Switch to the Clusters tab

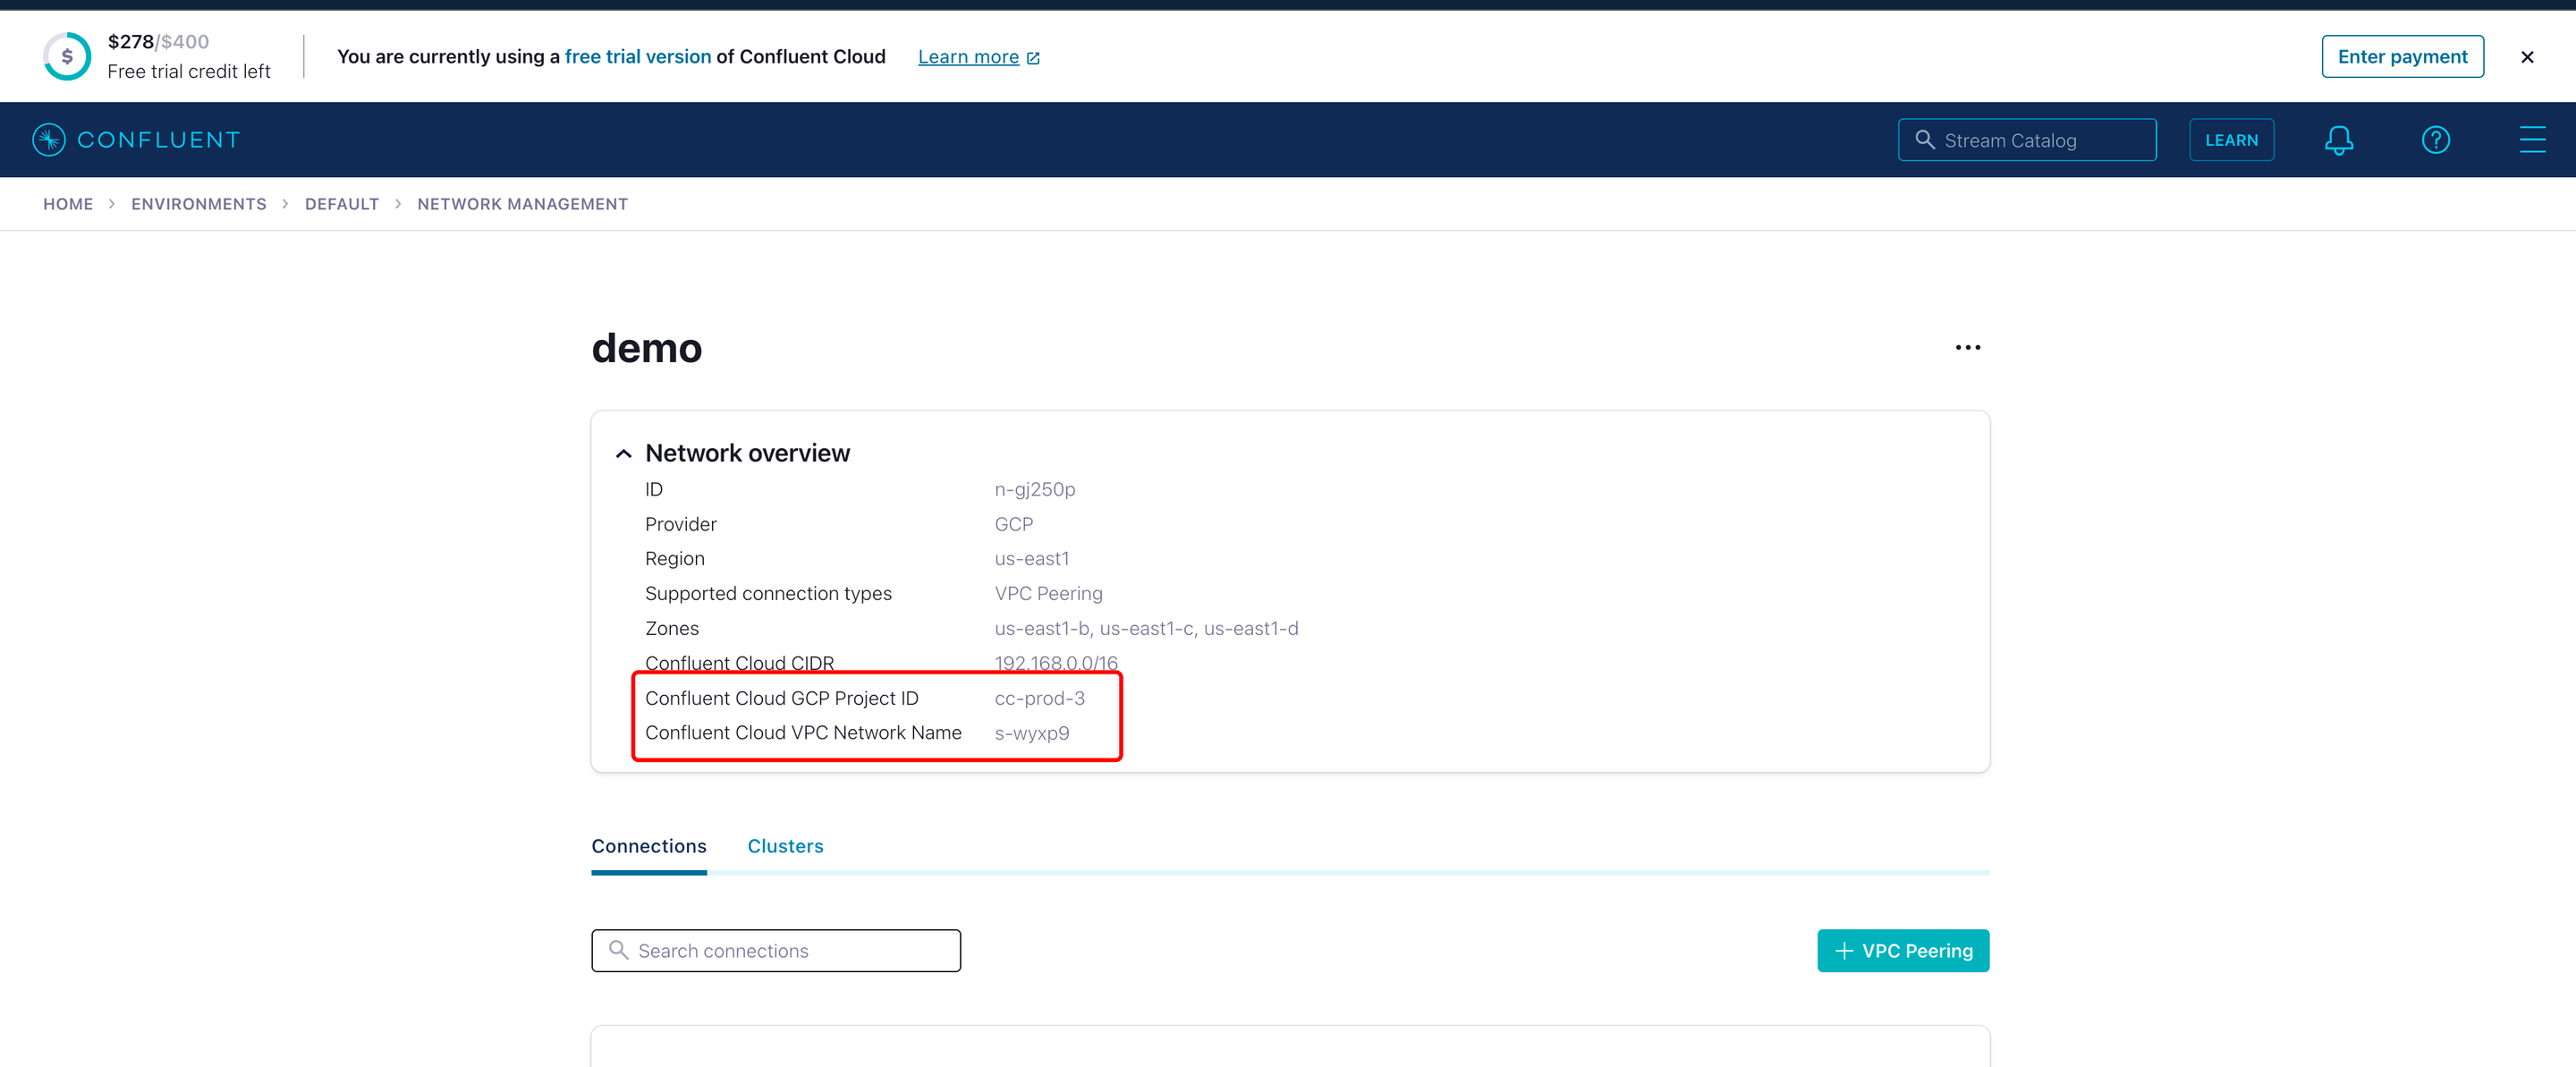[785, 846]
